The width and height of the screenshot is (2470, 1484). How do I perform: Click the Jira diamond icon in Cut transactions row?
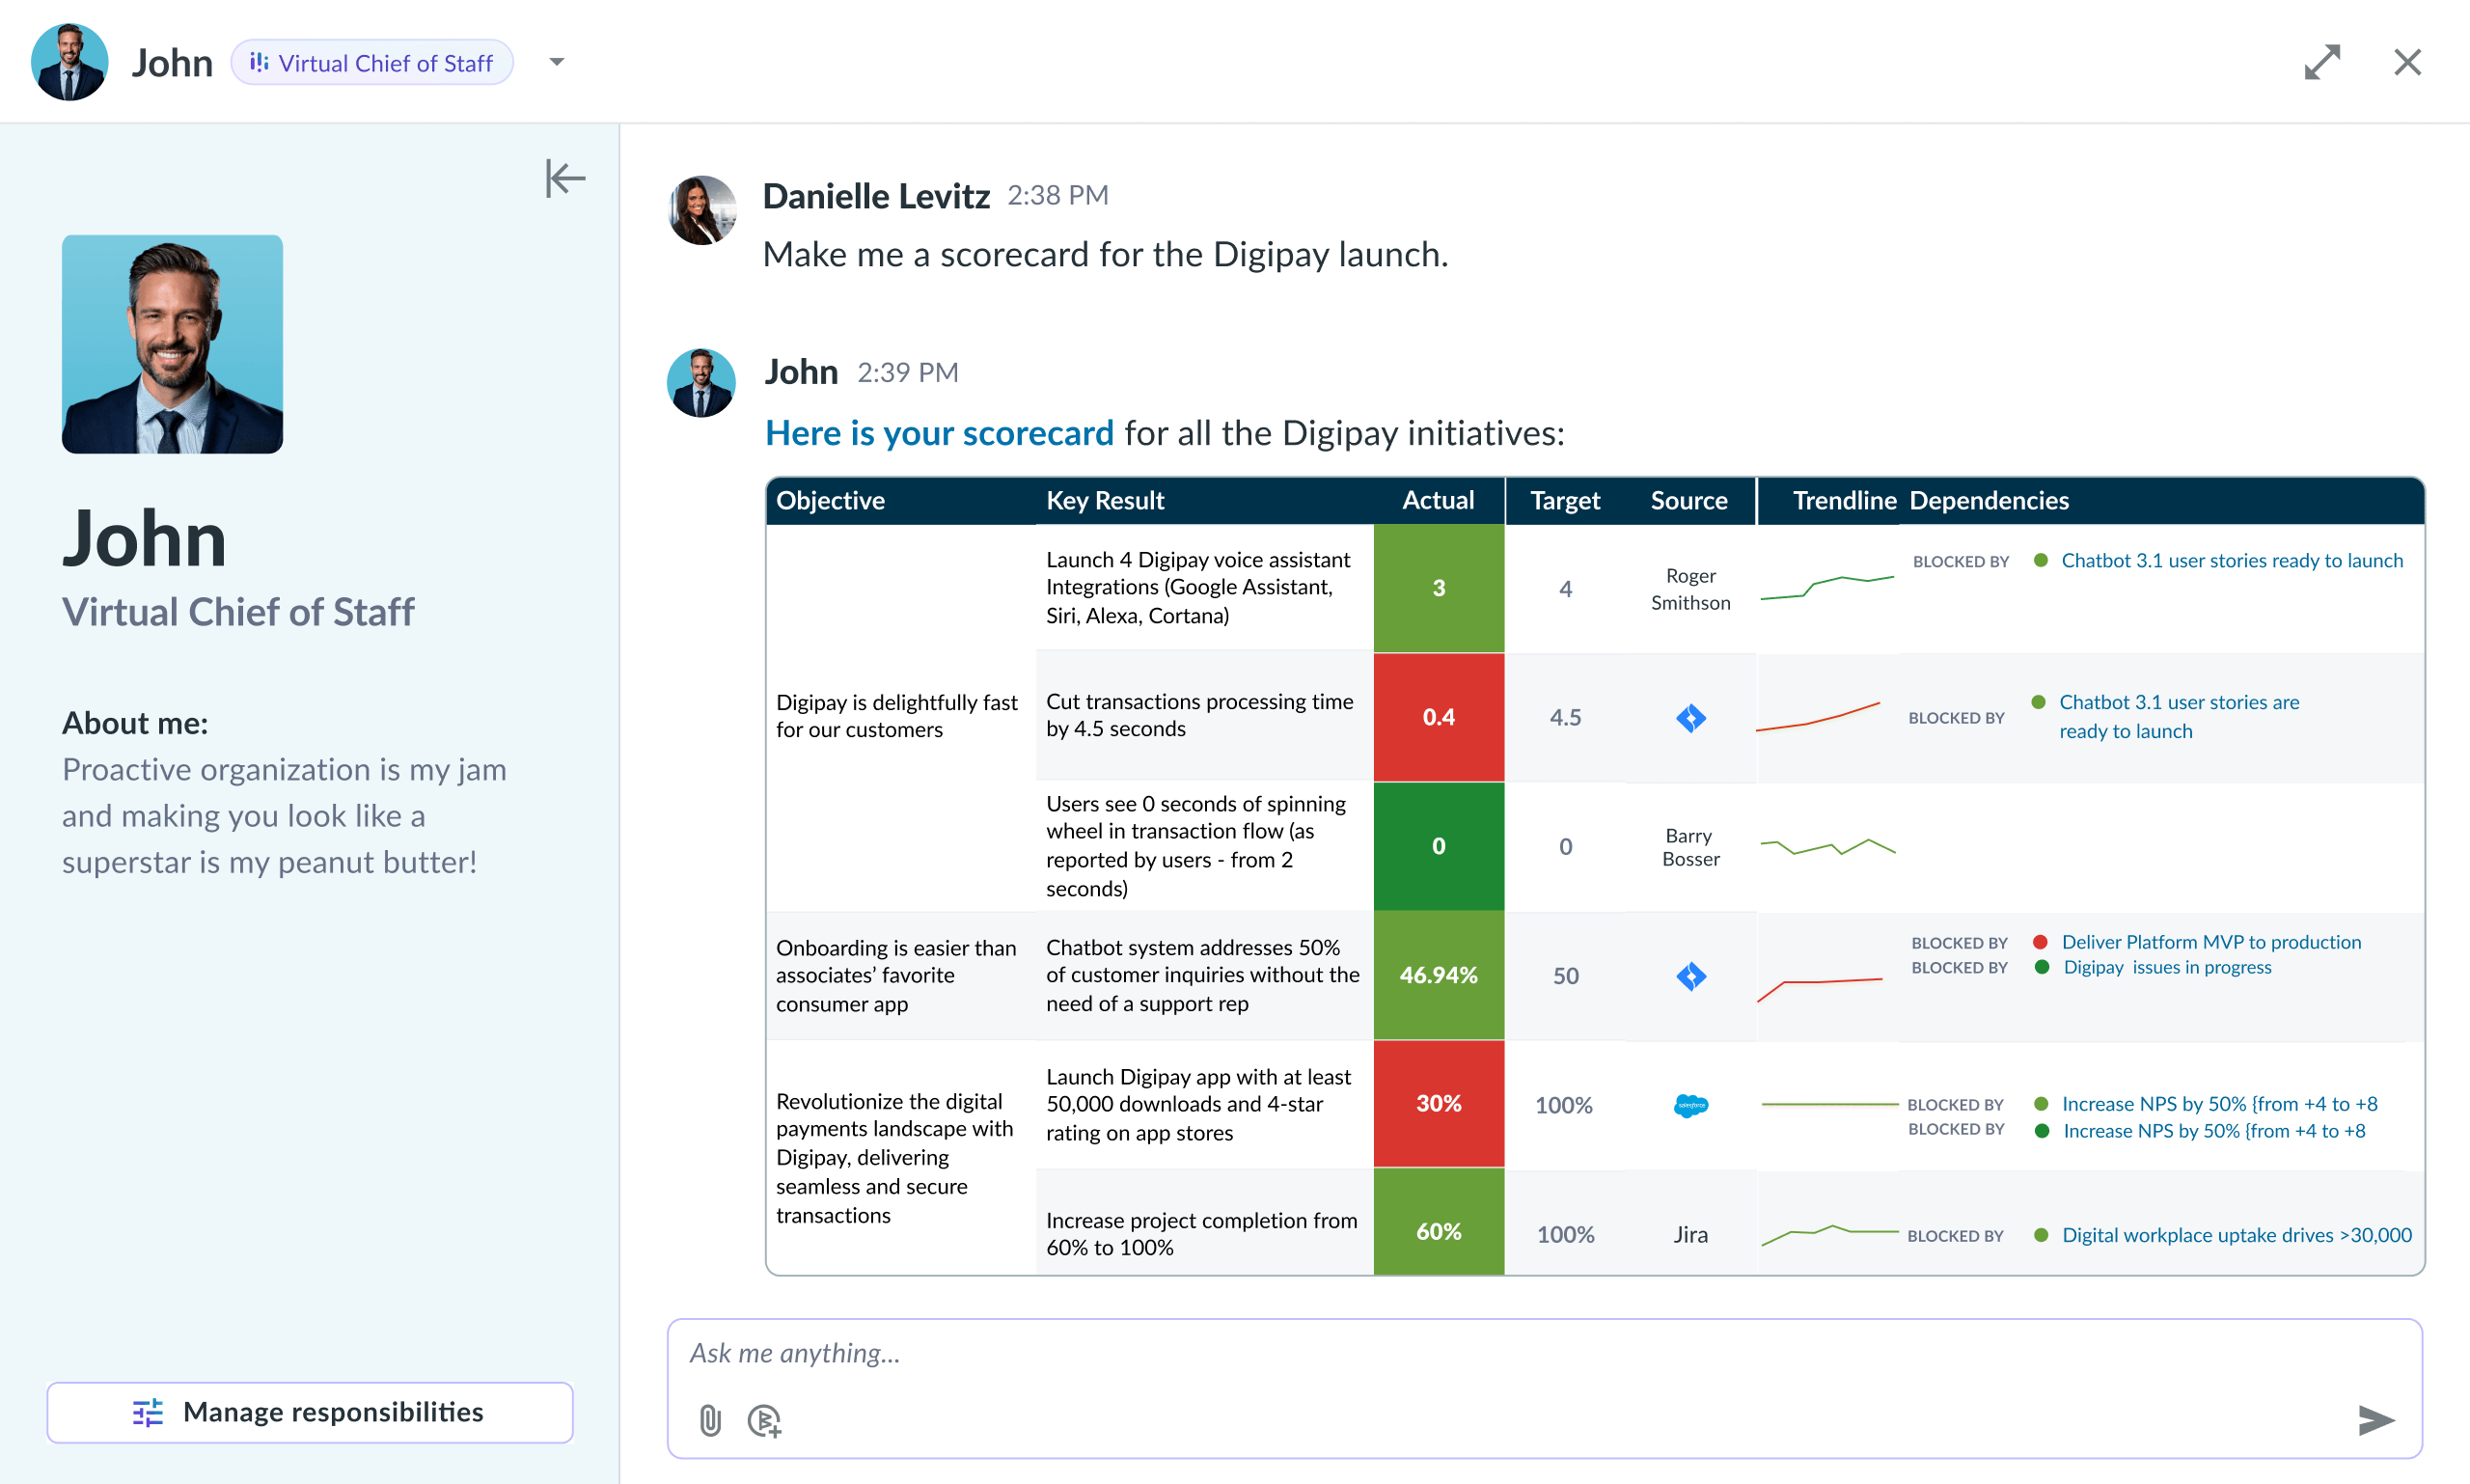click(1690, 717)
